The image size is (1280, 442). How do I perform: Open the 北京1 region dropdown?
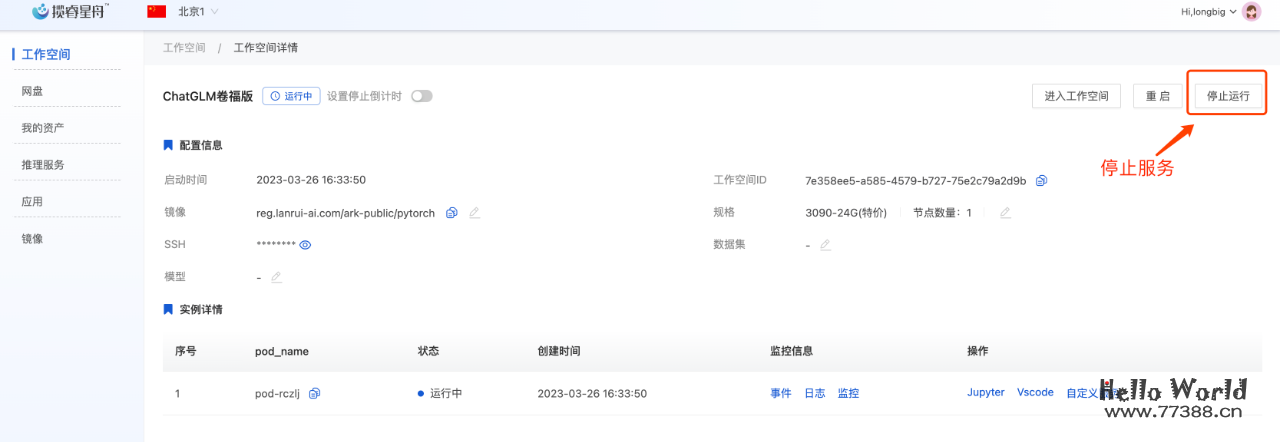pos(198,11)
